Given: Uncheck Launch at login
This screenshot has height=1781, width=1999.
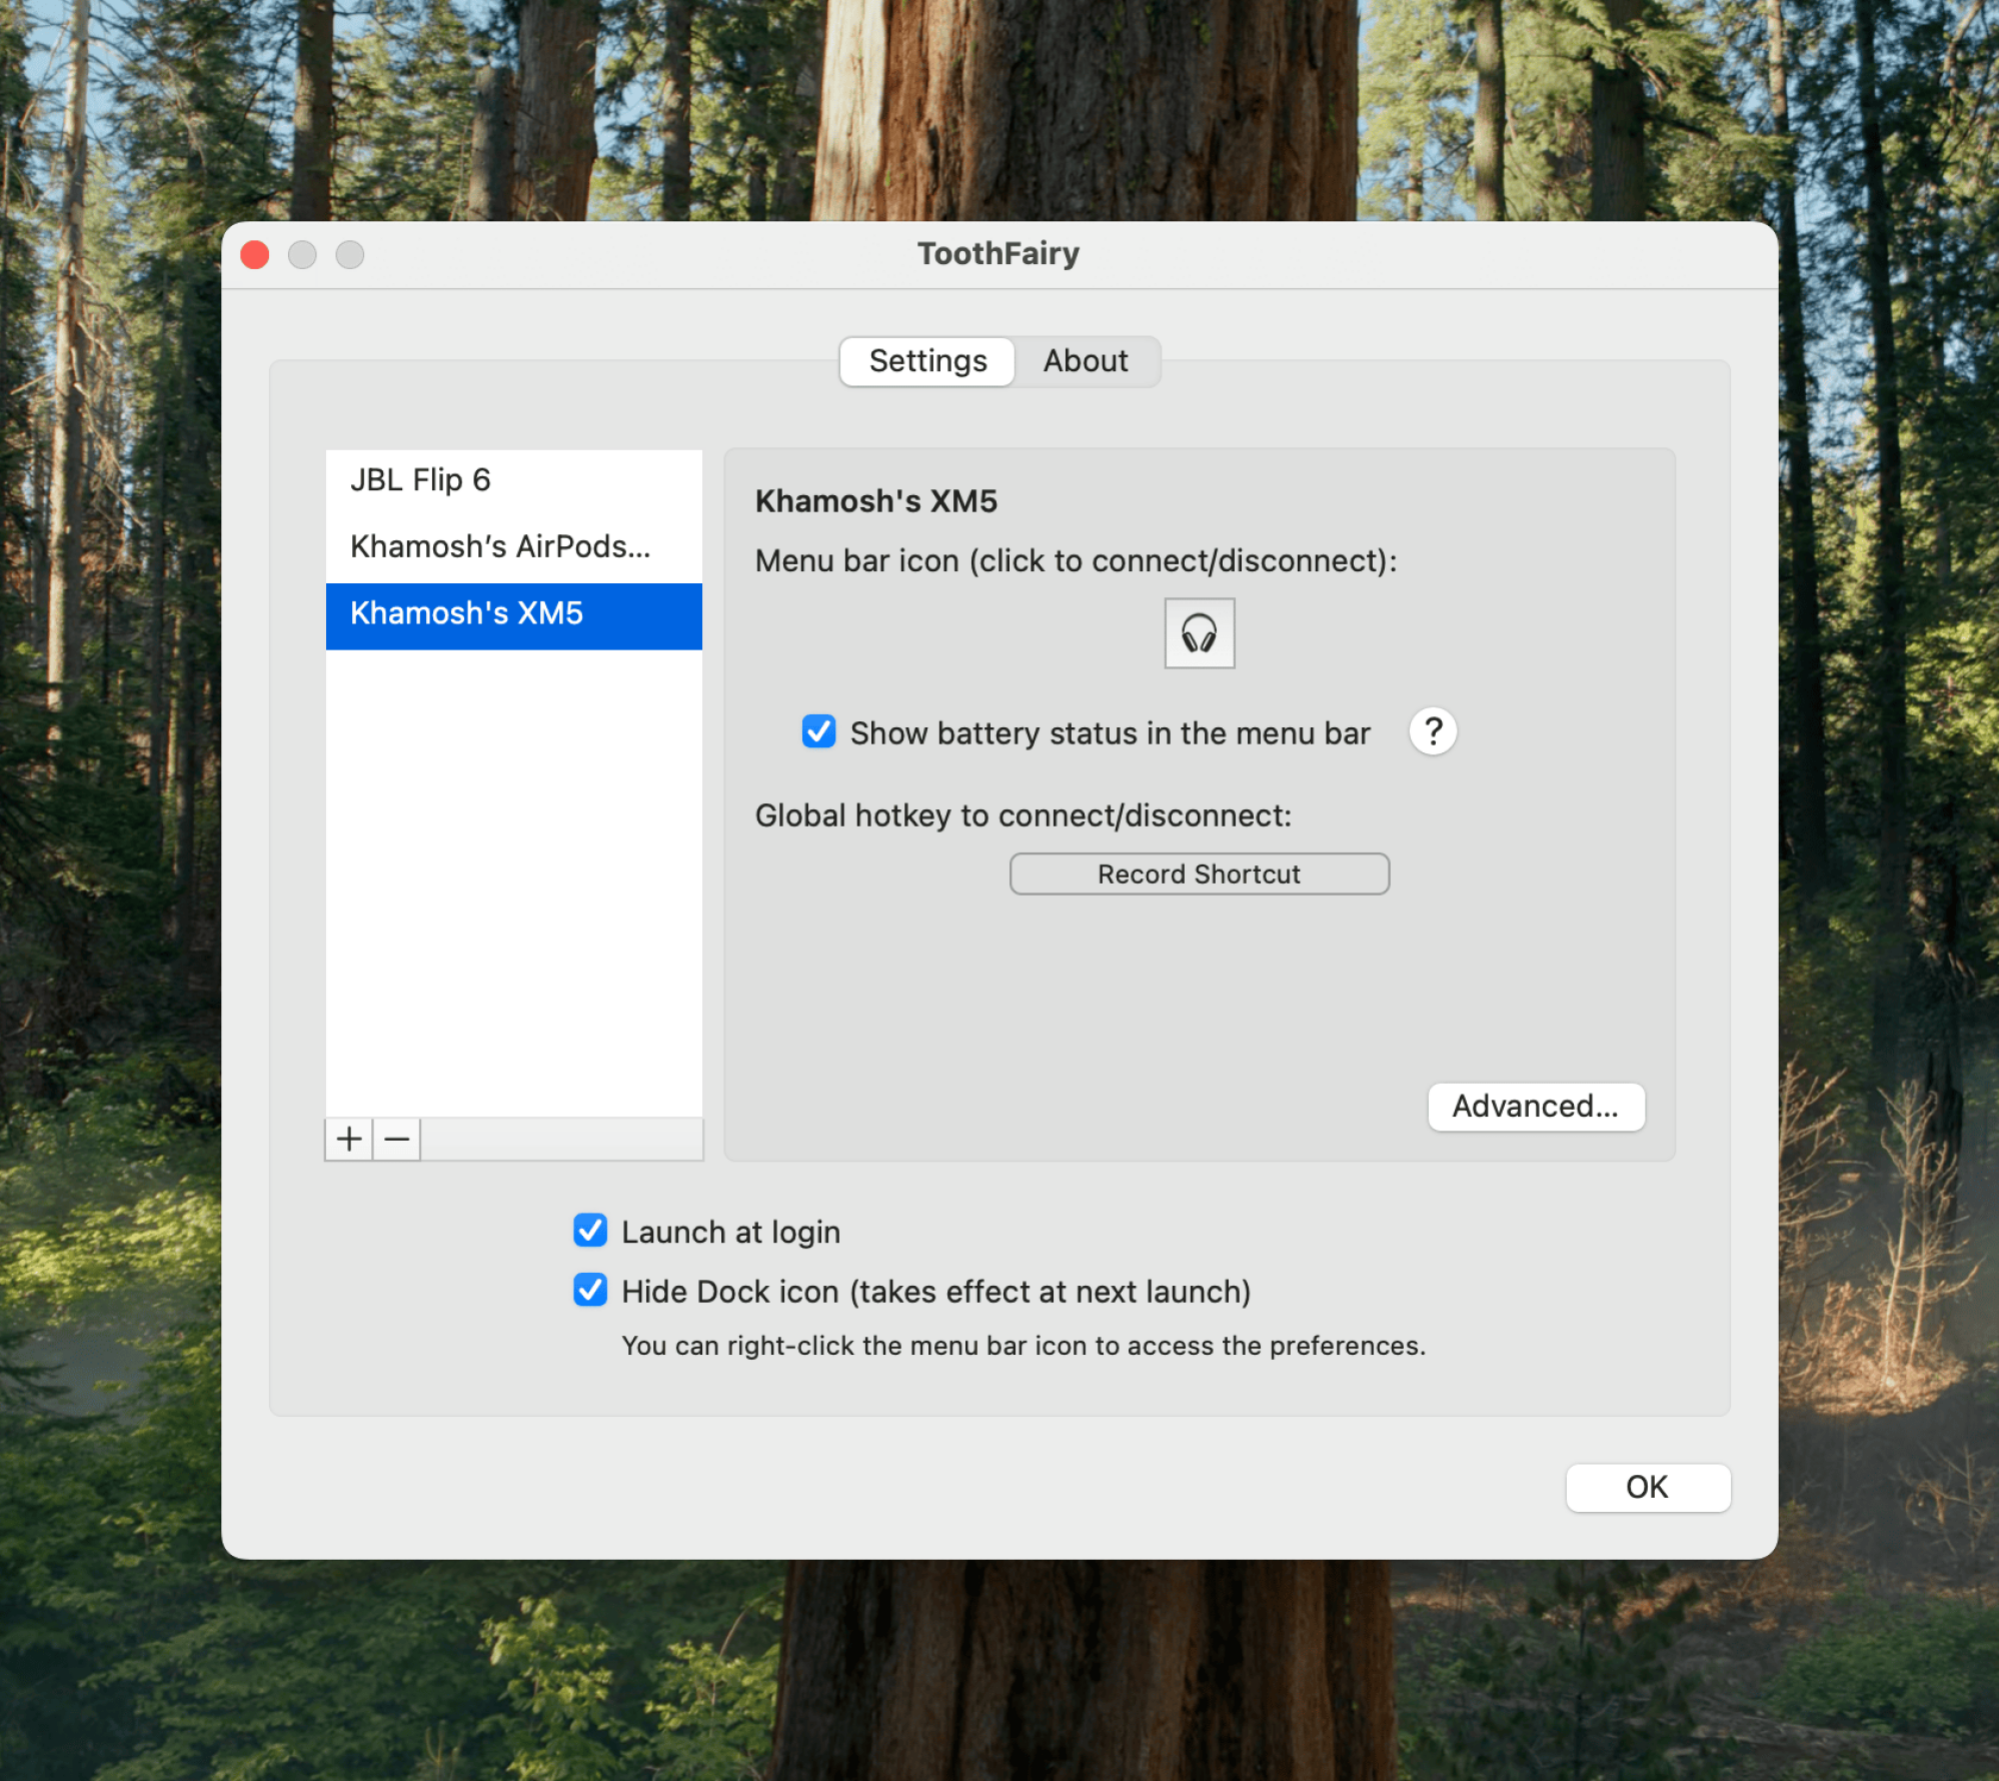Looking at the screenshot, I should click(x=590, y=1230).
